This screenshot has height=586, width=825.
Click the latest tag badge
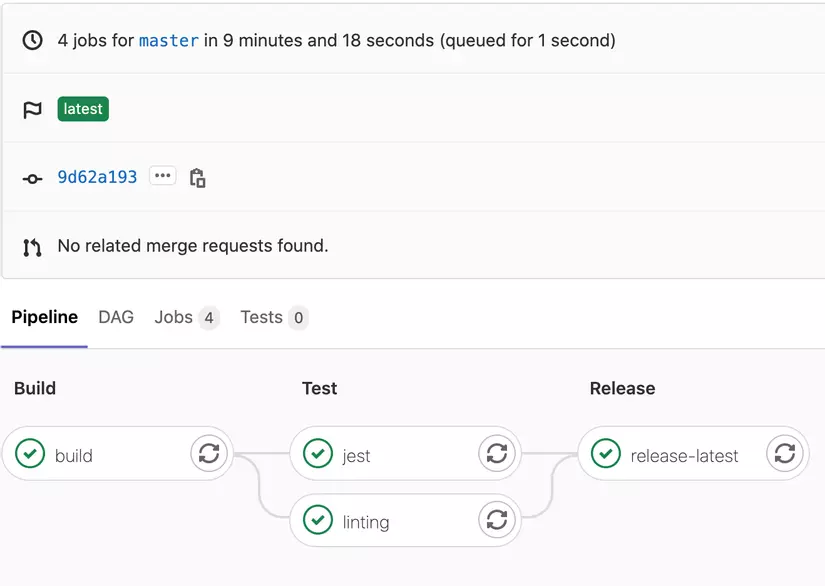pos(83,109)
